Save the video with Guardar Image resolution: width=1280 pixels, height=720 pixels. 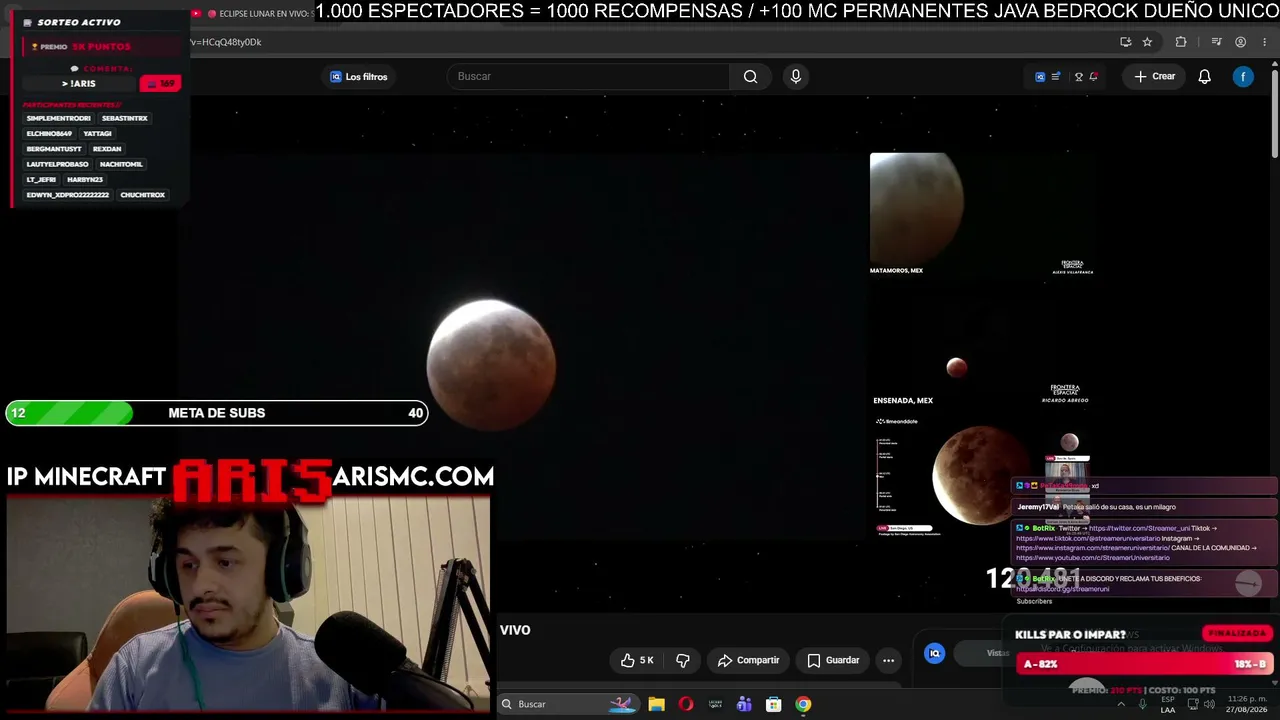(x=833, y=660)
